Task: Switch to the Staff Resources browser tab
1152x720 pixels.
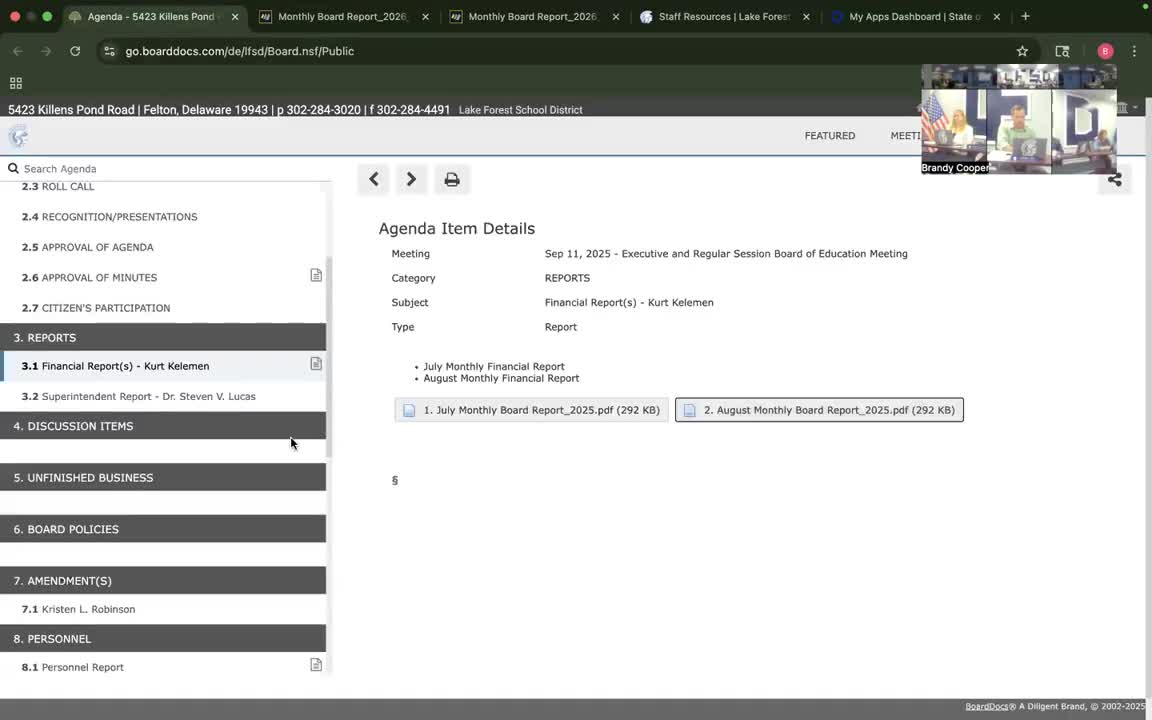Action: click(724, 17)
